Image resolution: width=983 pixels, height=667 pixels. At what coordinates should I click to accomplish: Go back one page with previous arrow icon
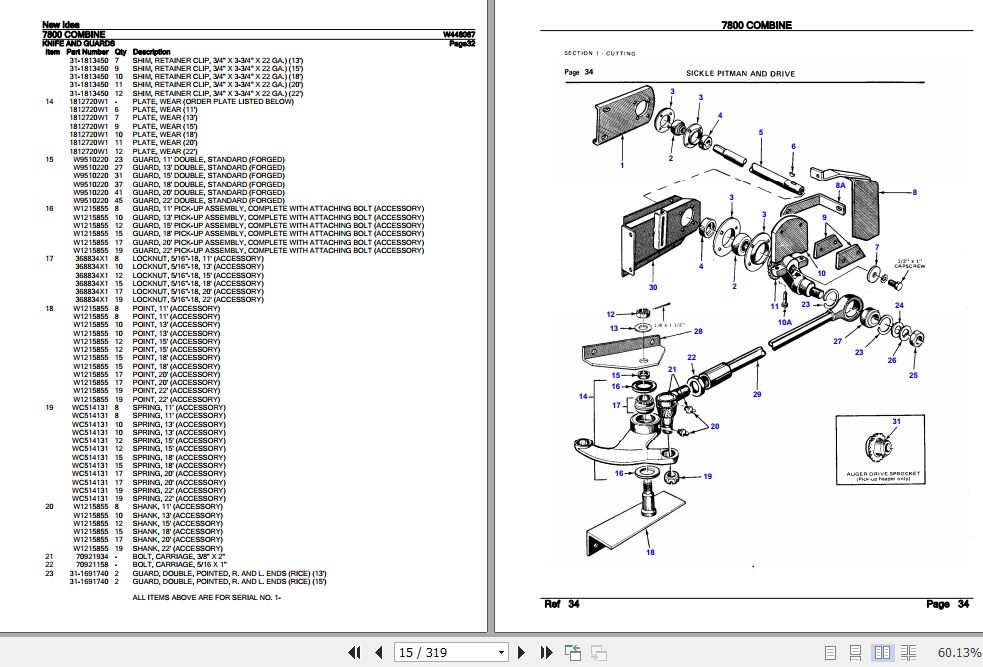point(378,652)
